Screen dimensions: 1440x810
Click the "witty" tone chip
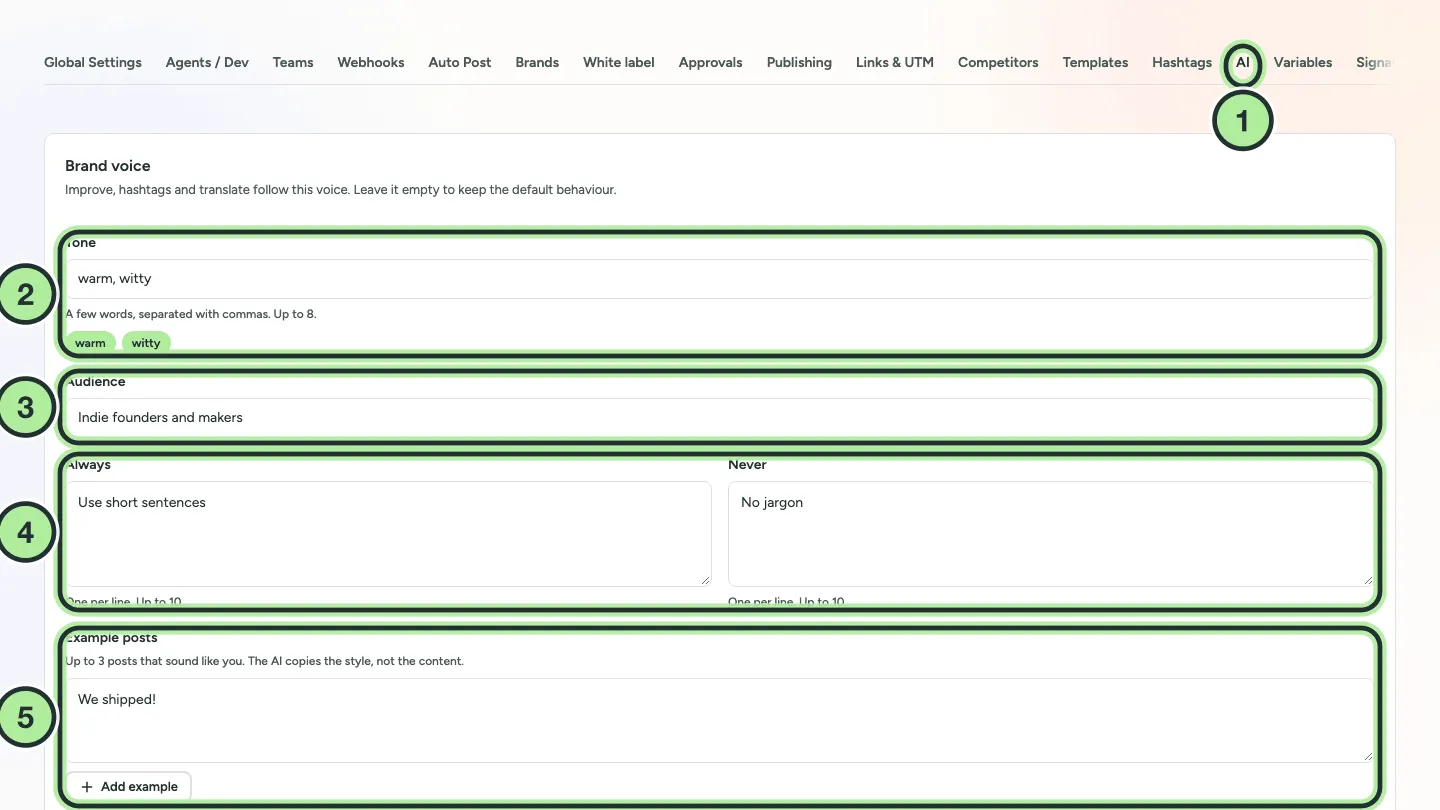146,343
